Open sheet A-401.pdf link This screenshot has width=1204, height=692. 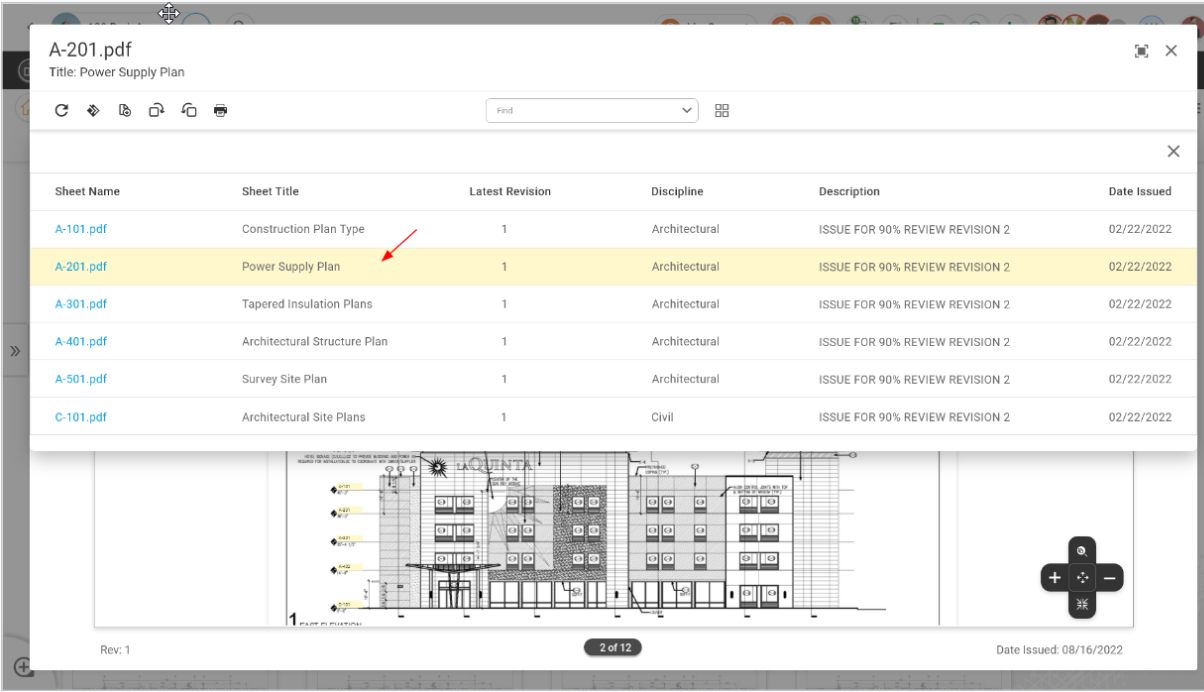pos(81,342)
